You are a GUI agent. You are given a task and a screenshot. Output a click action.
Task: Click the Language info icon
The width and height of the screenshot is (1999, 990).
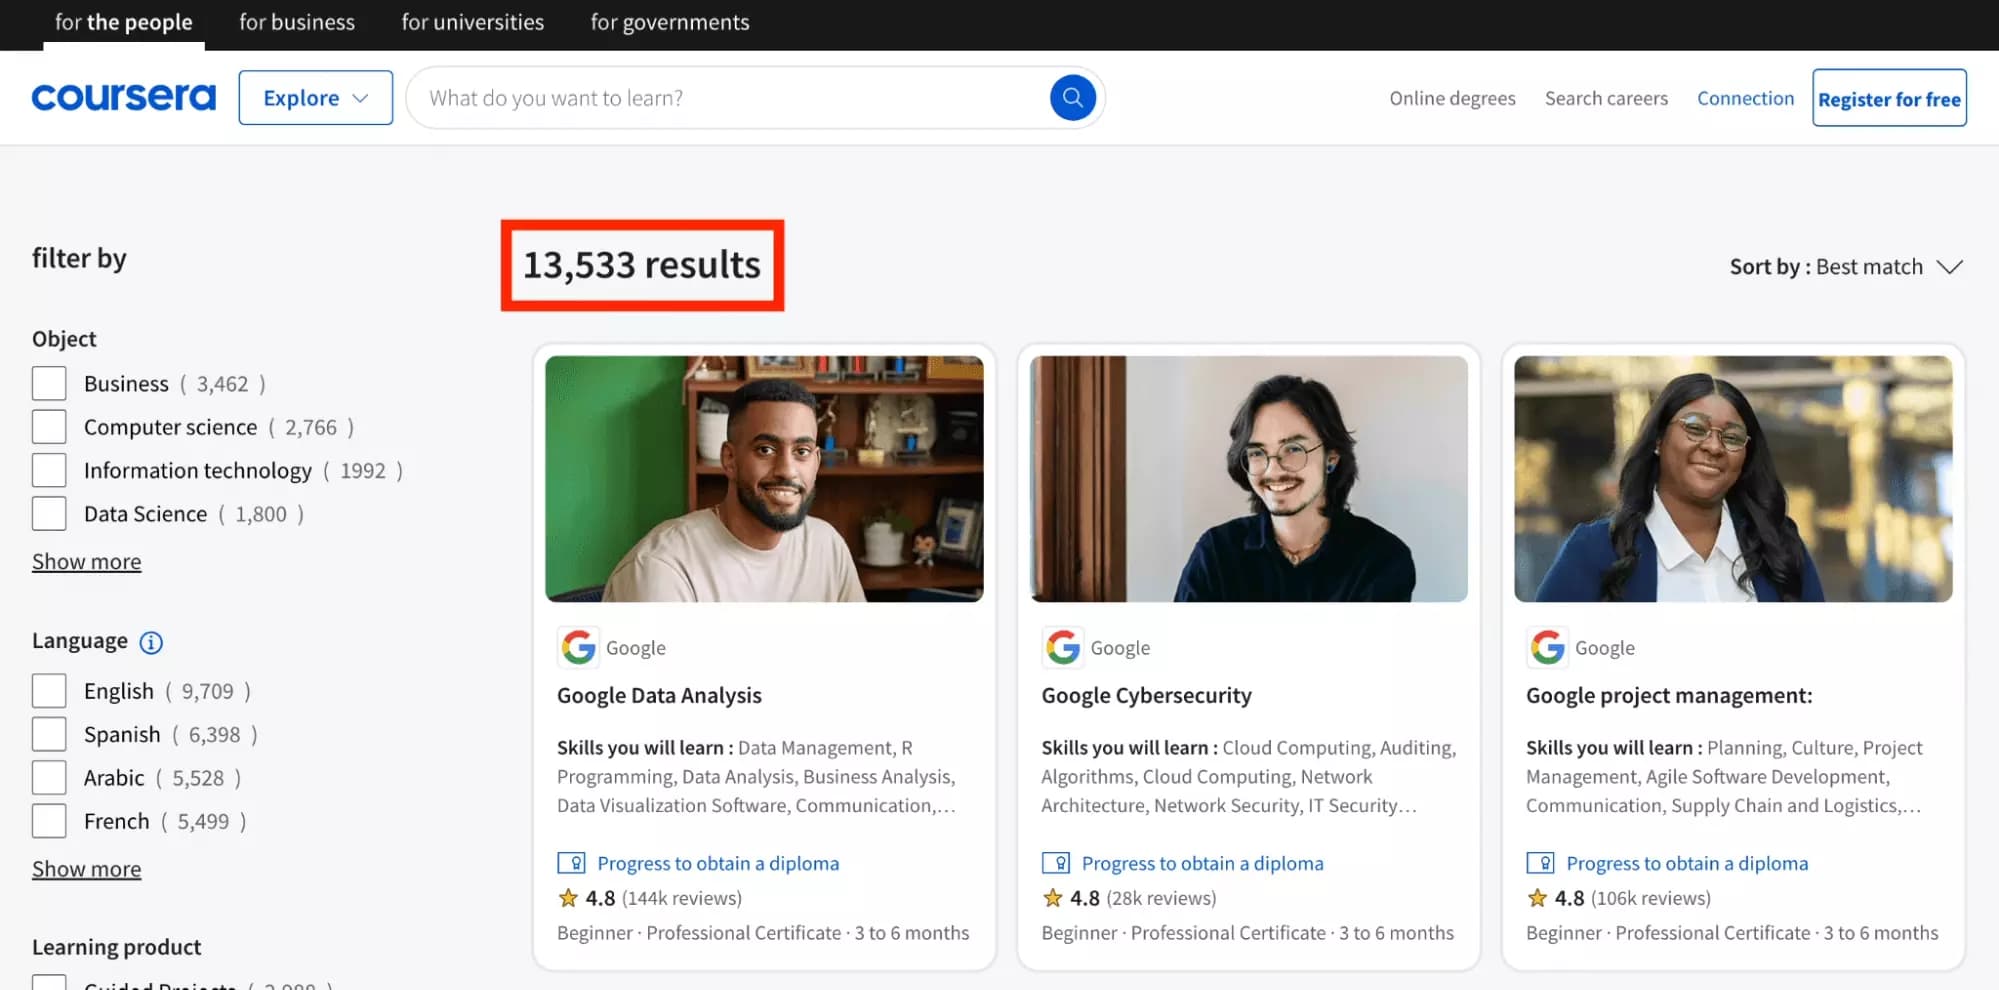pos(151,642)
